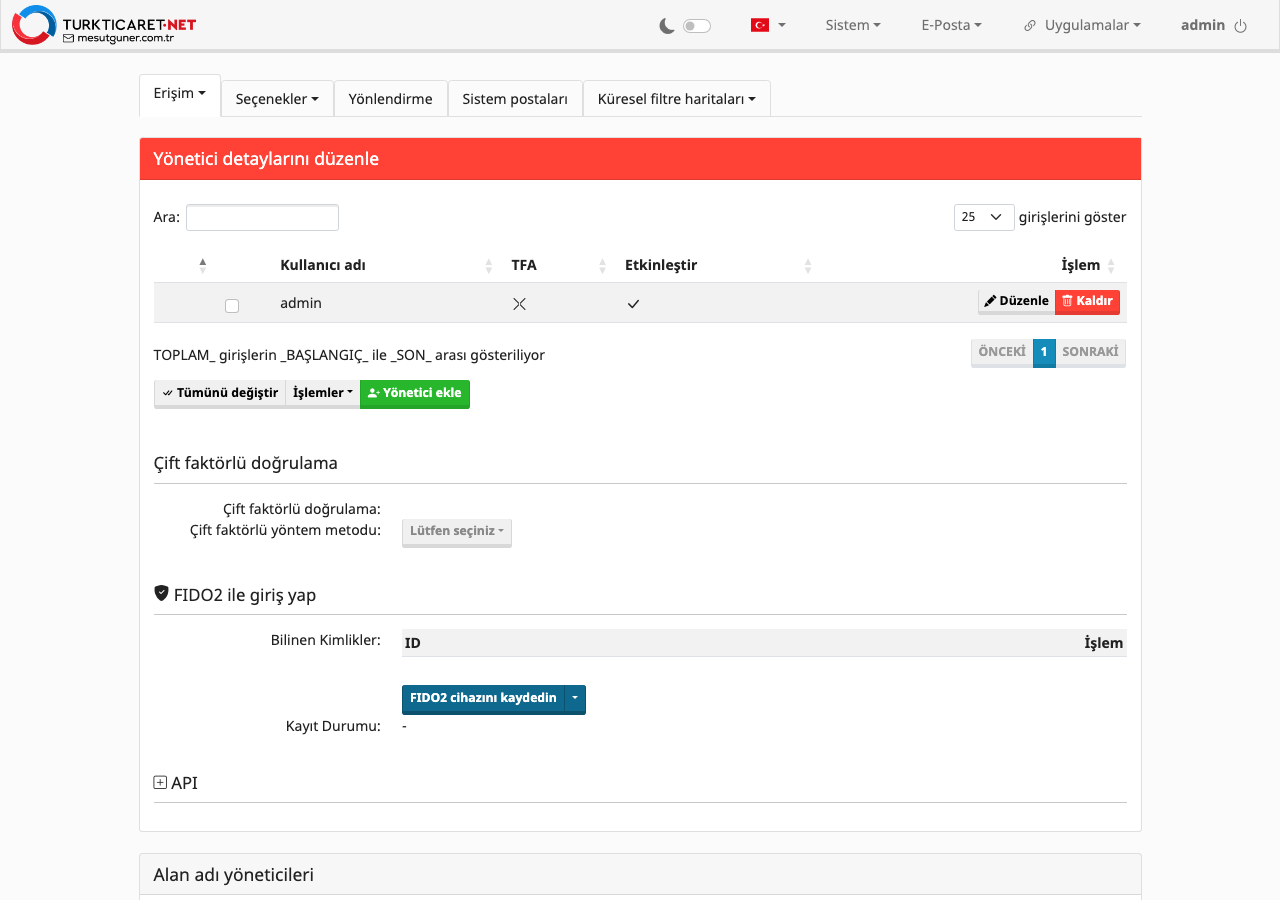Click FIDO2 cihazını kaydedin button

tap(483, 699)
